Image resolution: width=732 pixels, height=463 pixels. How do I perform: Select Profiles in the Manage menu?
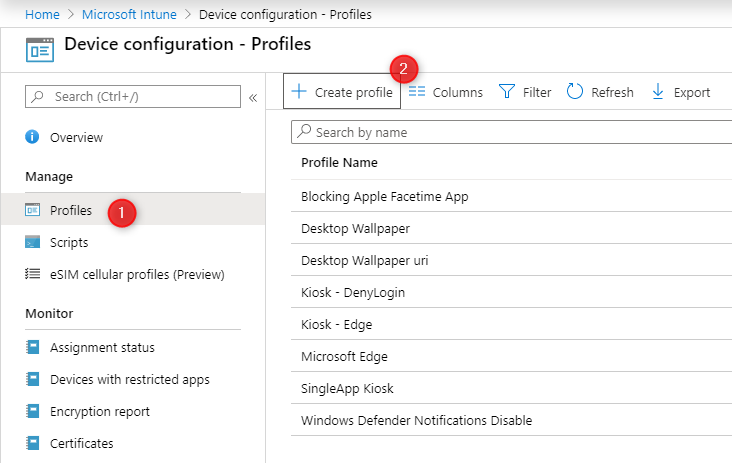(71, 210)
